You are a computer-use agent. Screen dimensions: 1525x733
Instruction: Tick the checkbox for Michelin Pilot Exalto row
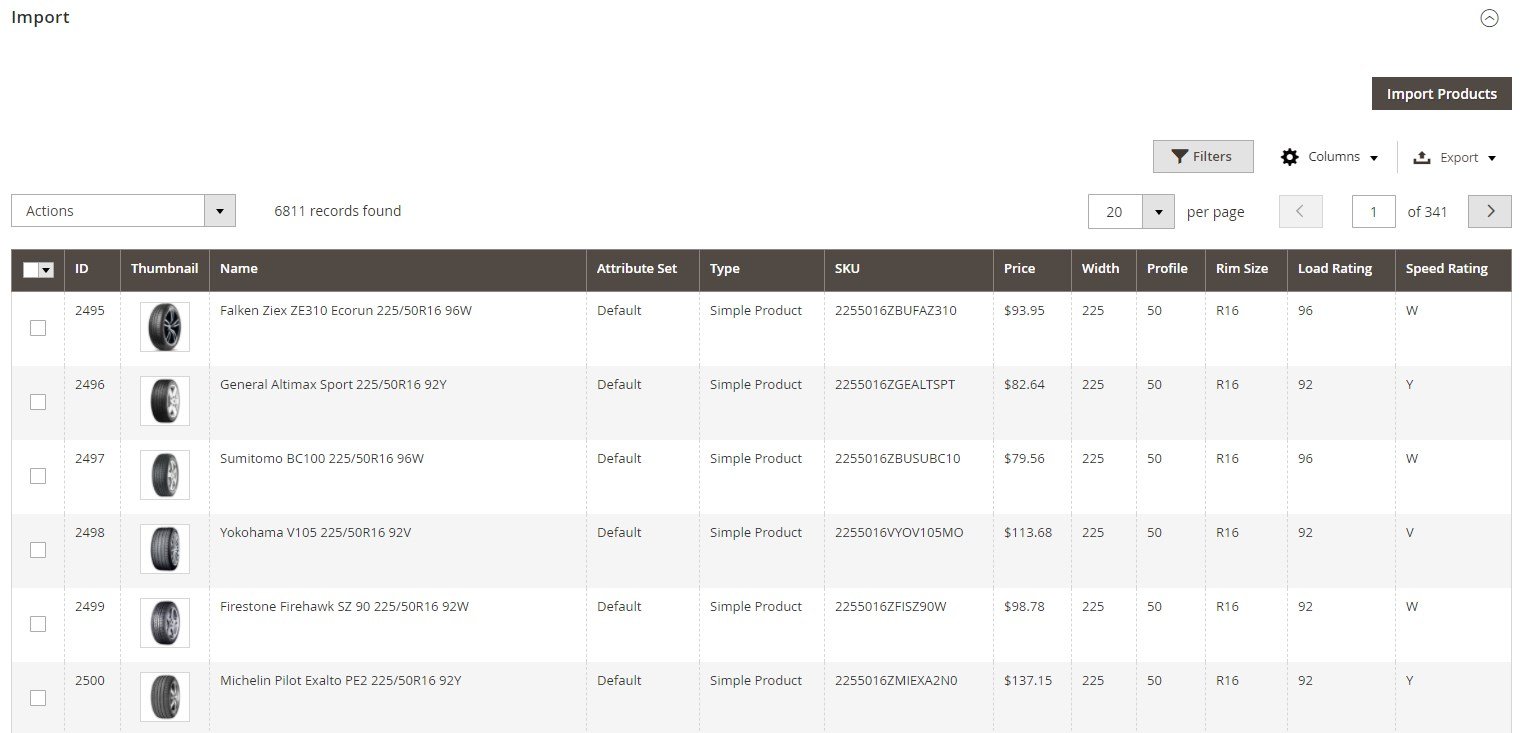[x=38, y=698]
